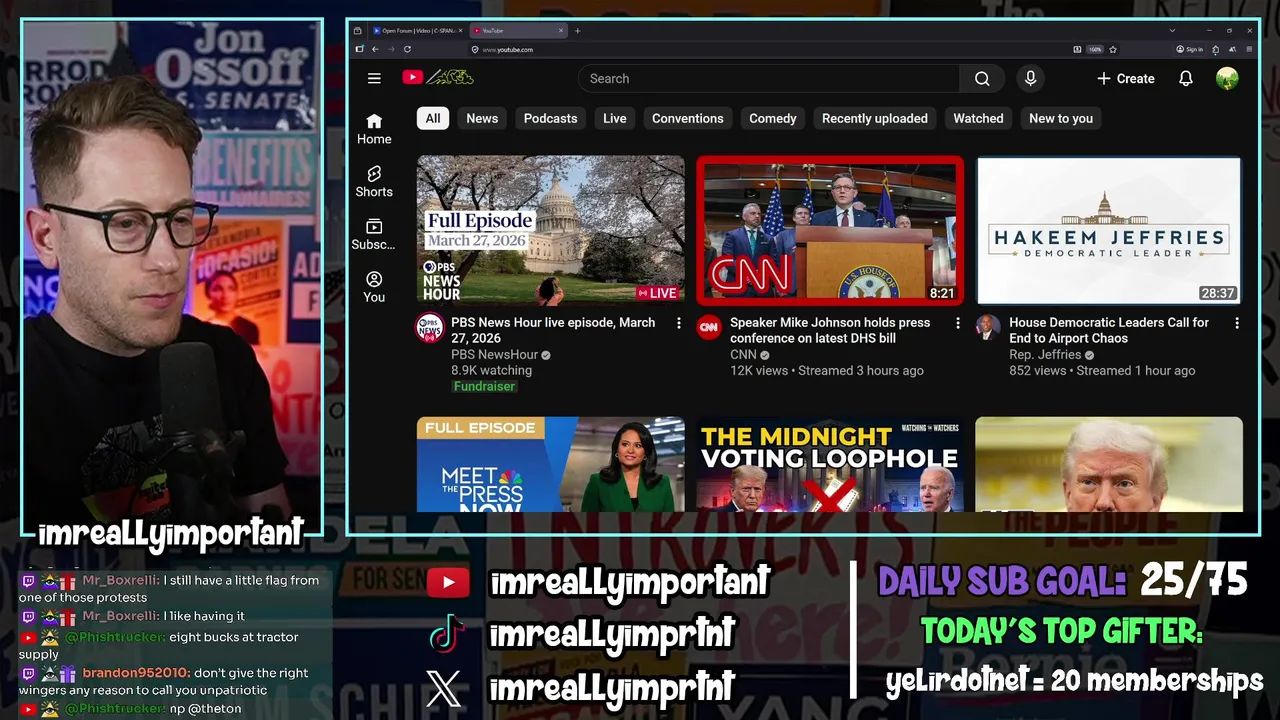Screen dimensions: 1280x720
Task: Open the You section in sidebar
Action: pyautogui.click(x=374, y=287)
